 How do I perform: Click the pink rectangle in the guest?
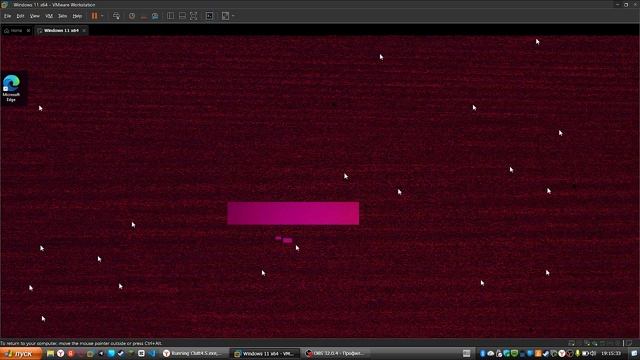pos(293,213)
